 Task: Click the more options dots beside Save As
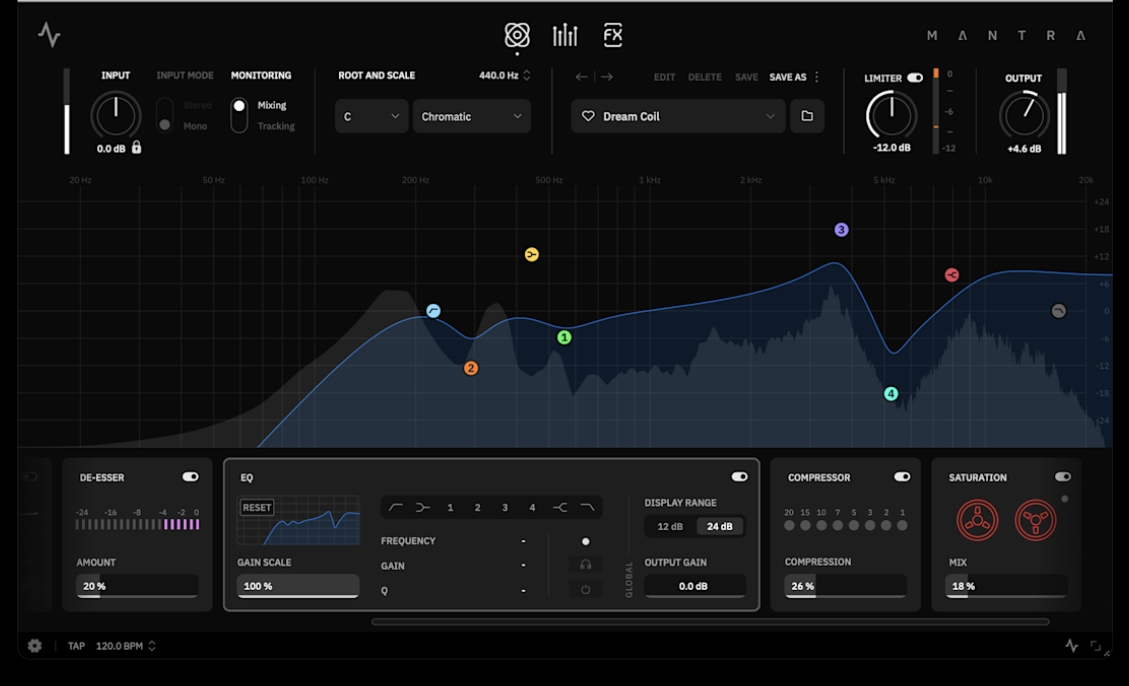click(x=817, y=77)
